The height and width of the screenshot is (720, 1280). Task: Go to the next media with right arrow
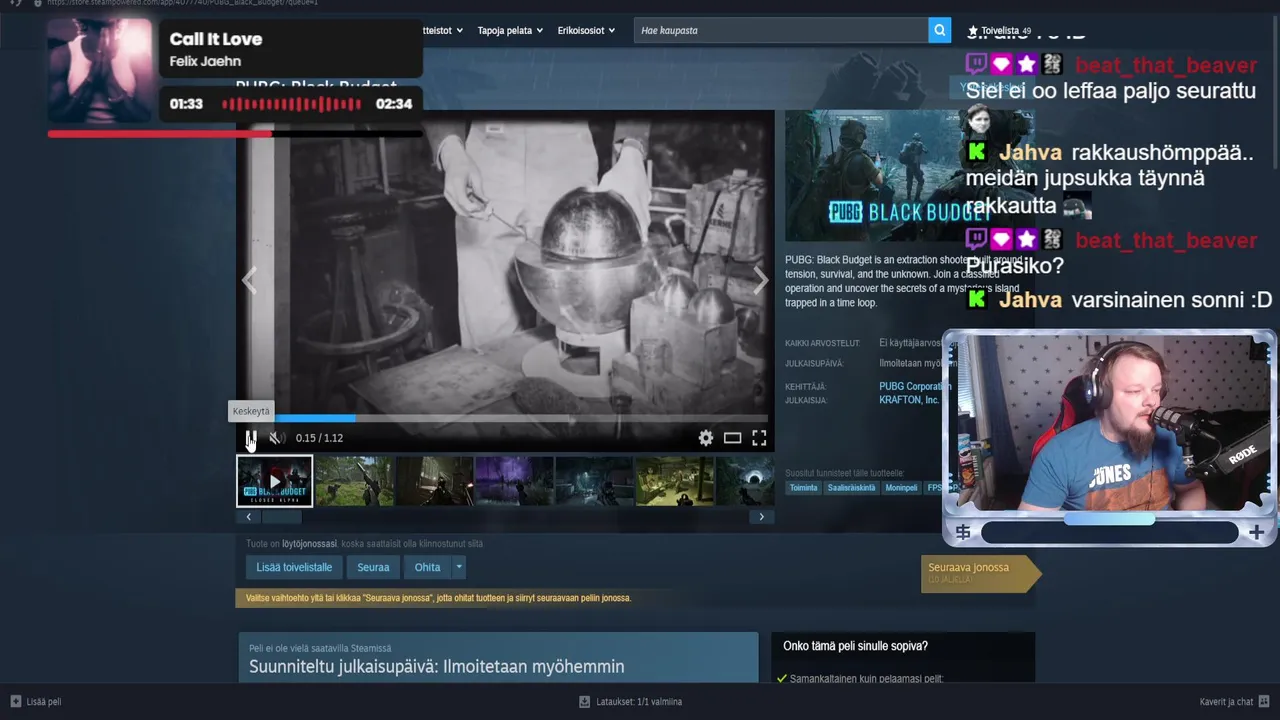click(x=761, y=281)
